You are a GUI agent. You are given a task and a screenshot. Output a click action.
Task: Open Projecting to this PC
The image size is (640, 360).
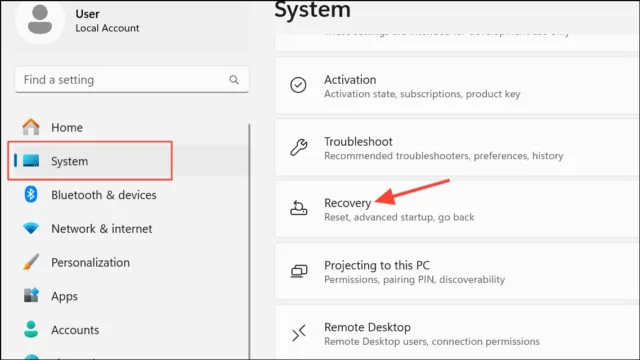click(x=457, y=271)
